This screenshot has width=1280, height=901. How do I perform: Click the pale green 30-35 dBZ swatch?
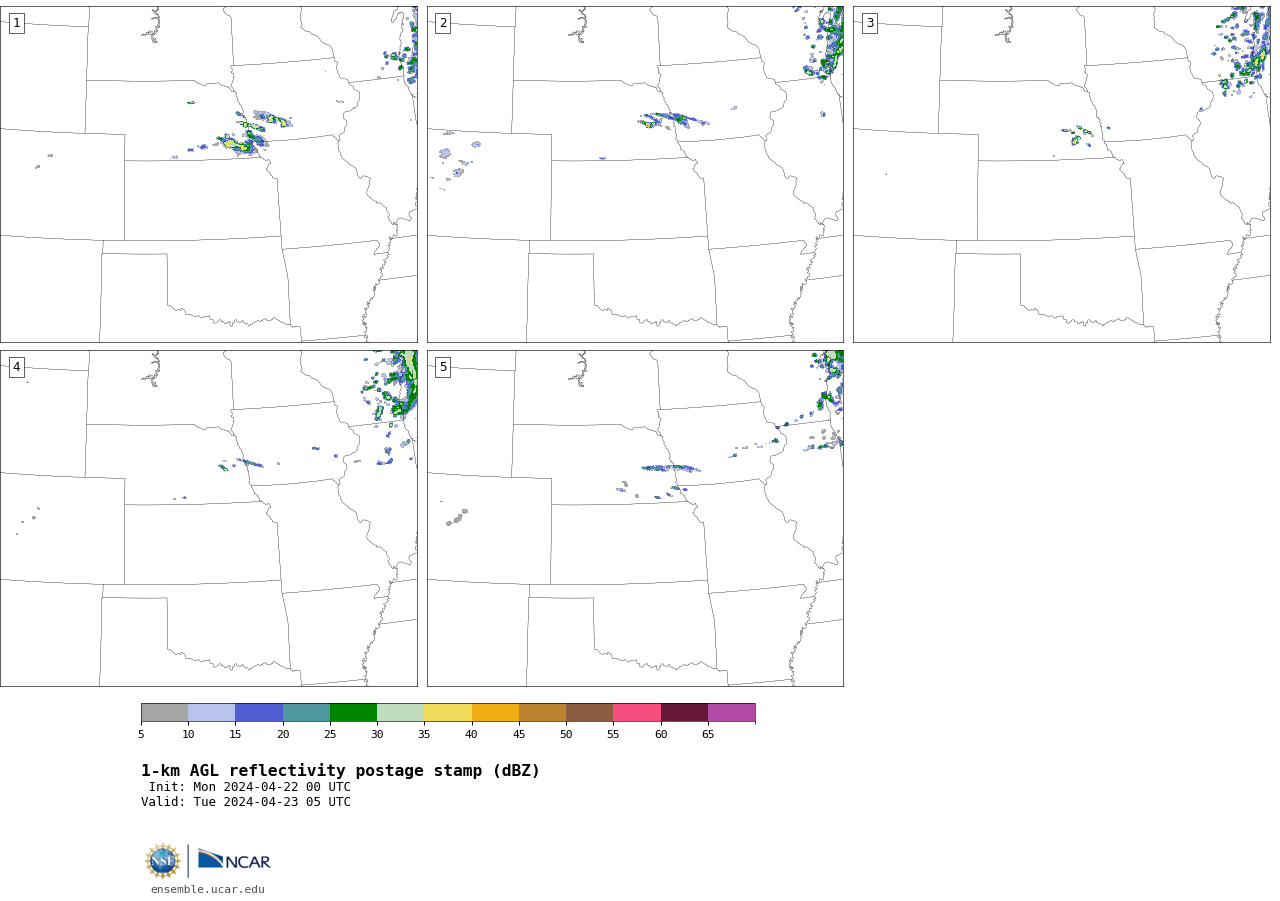(401, 713)
